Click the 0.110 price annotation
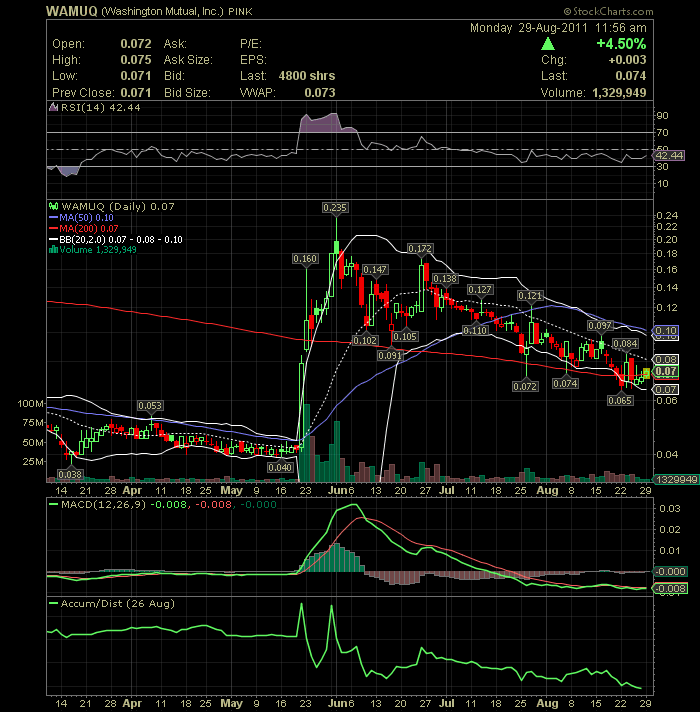 475,330
